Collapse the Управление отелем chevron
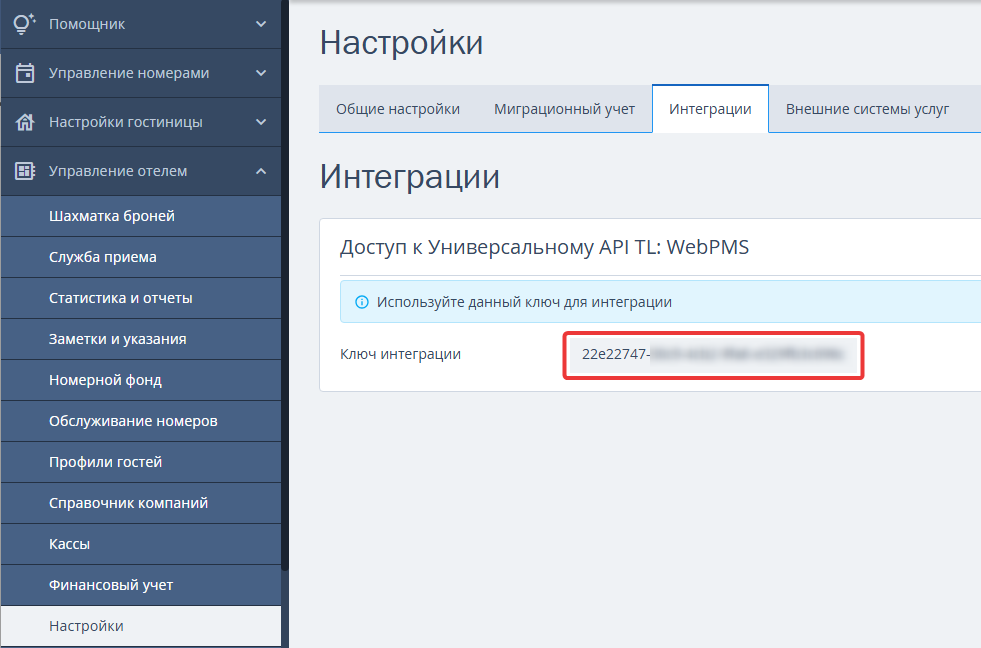The width and height of the screenshot is (981, 648). 261,171
